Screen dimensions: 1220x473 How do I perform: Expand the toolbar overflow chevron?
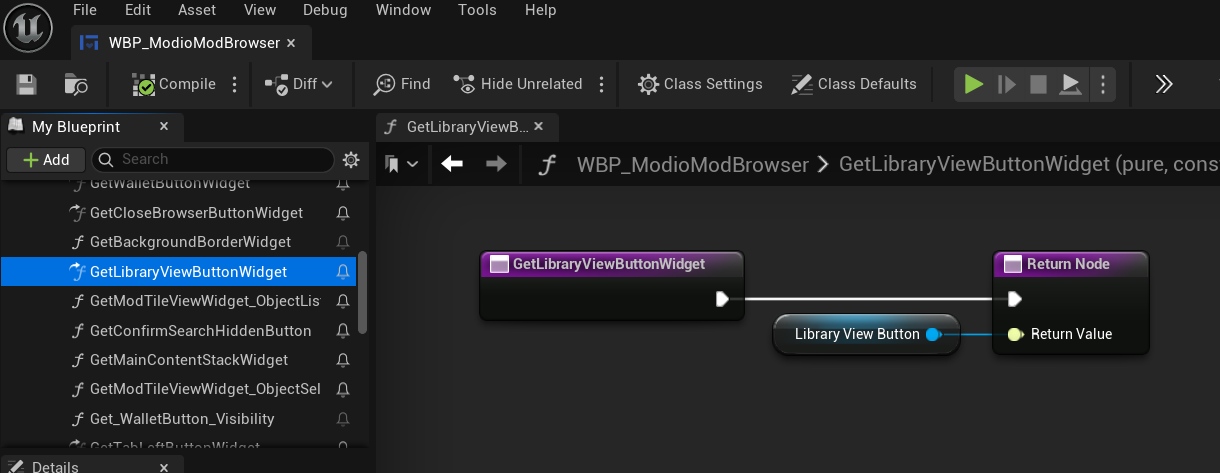click(x=1163, y=84)
